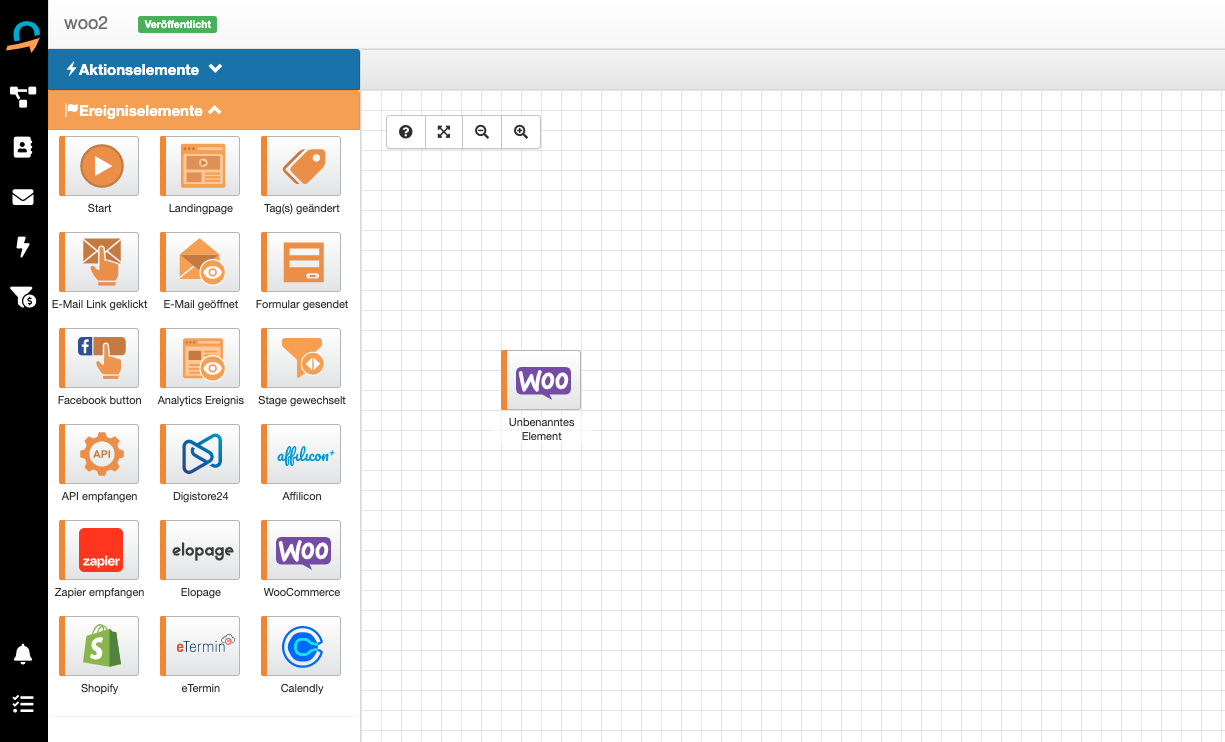
Task: Select the Shopify element
Action: click(100, 646)
